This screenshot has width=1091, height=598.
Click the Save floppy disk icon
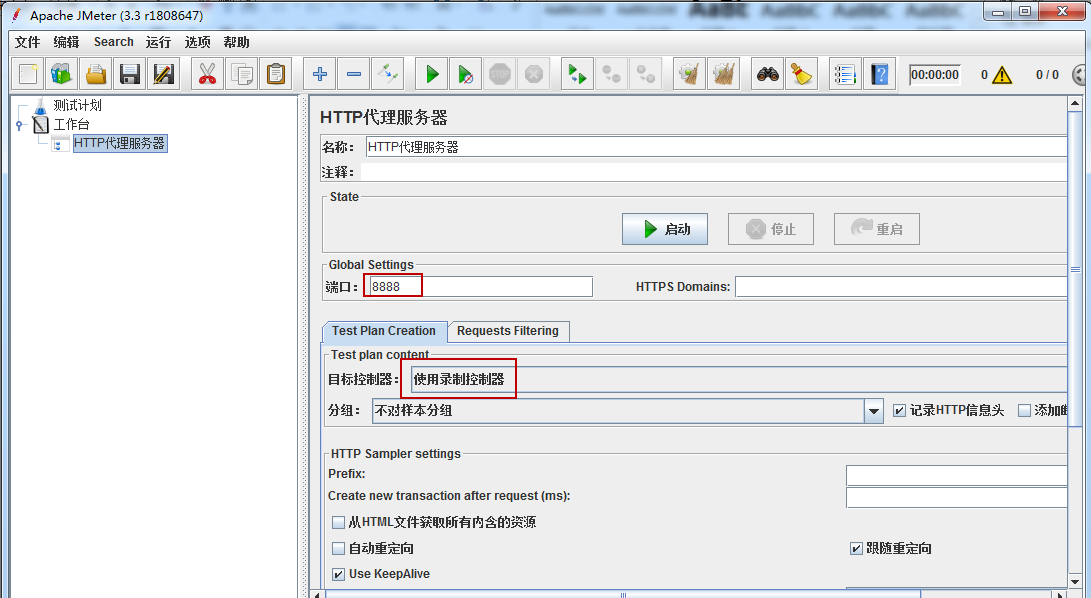tap(130, 74)
